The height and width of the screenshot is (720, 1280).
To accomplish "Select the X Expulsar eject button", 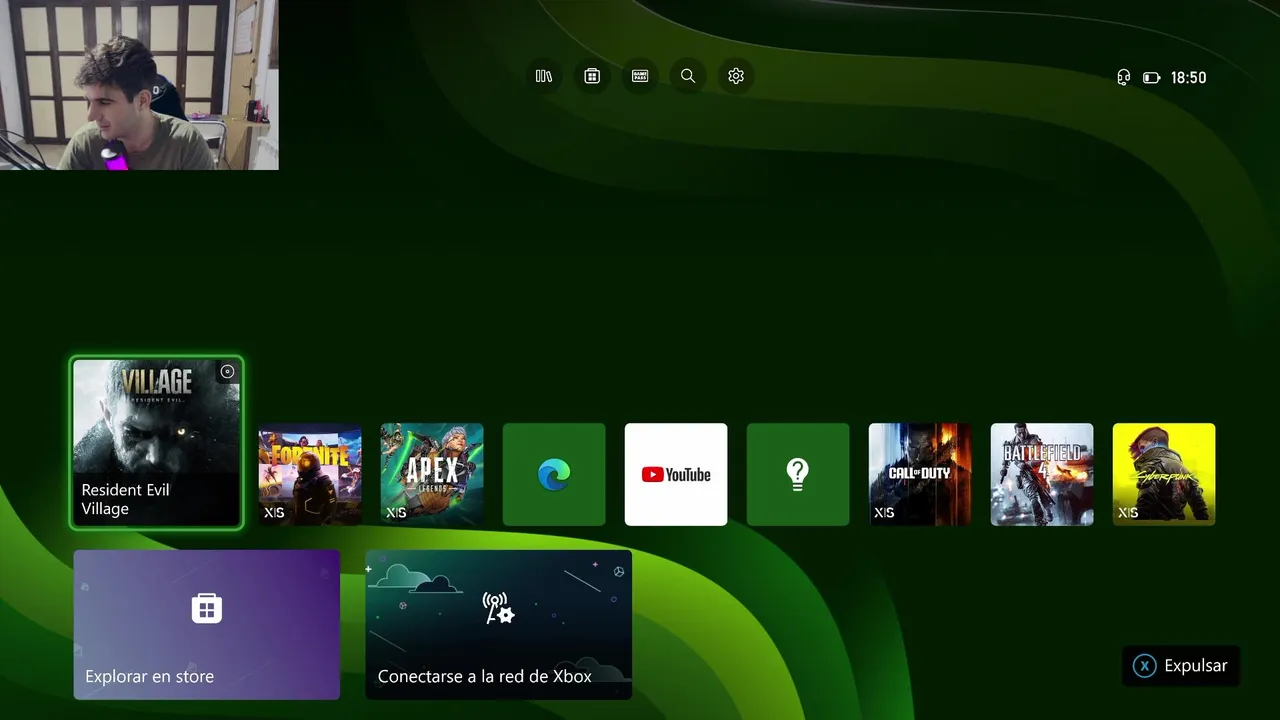I will [1181, 666].
